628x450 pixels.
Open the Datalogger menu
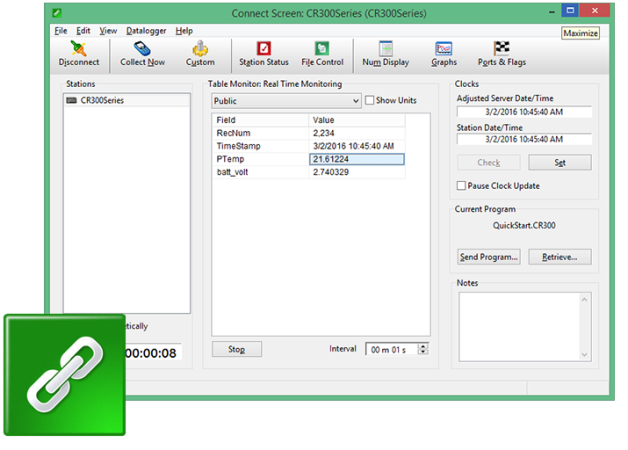tap(146, 31)
